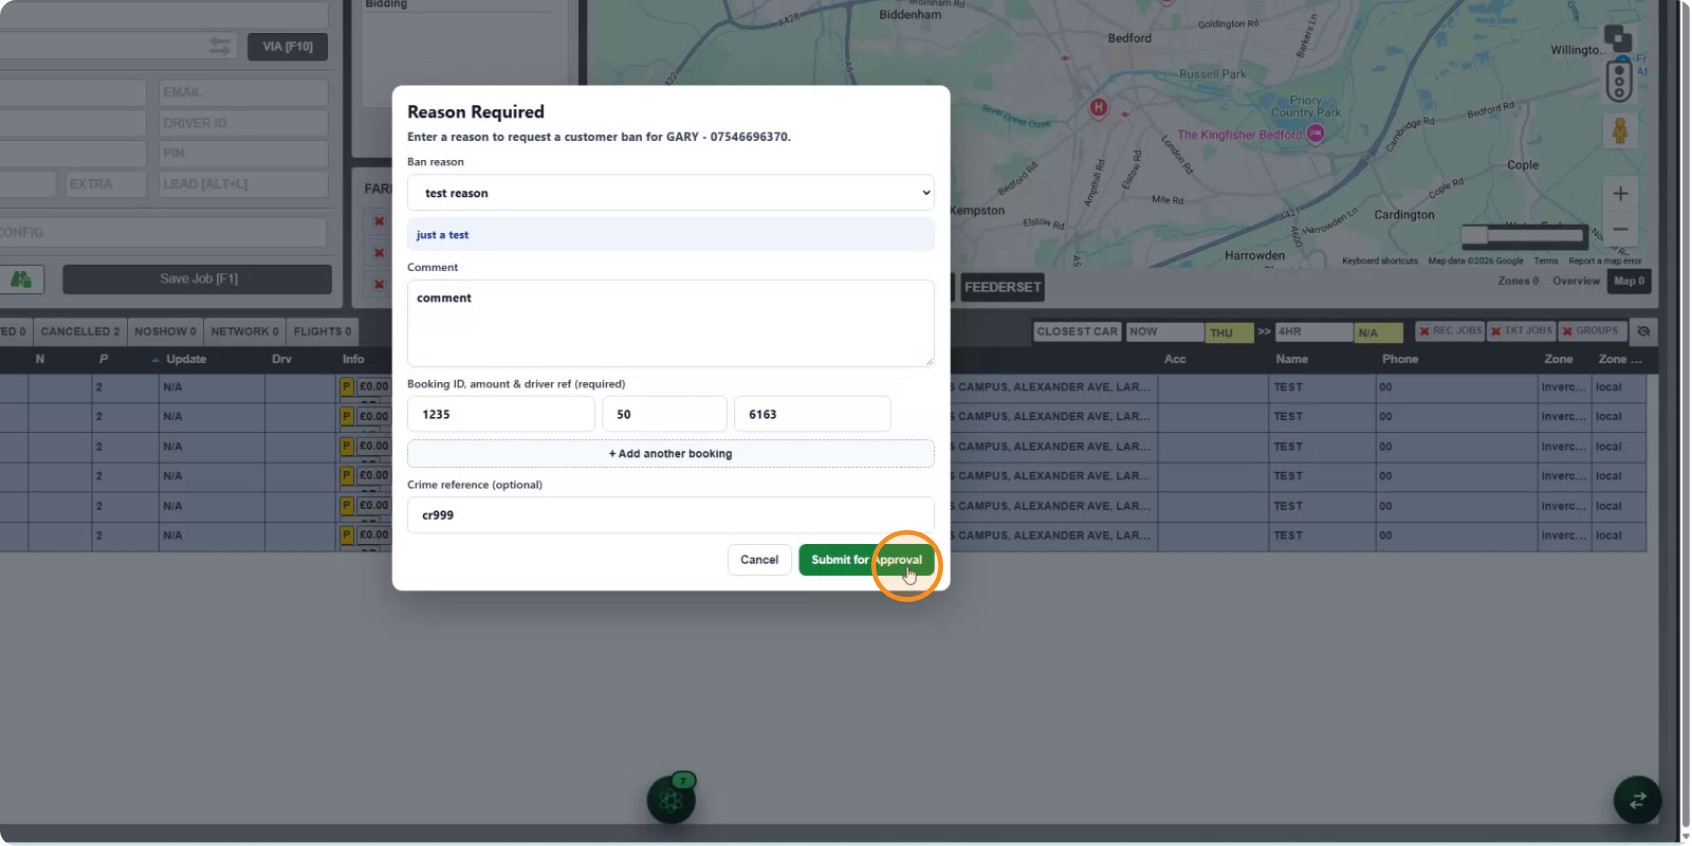Submit the ban request for approval
Screen dimensions: 1692x846
click(866, 560)
